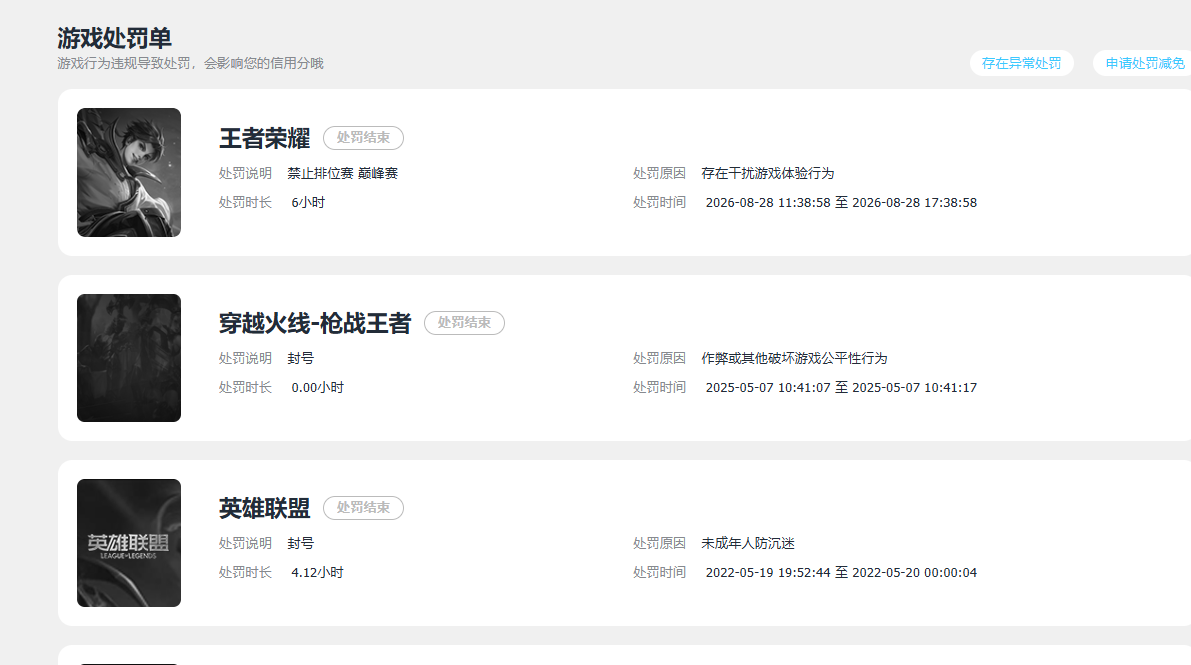Open the 申请处罚减免 button
1191x665 pixels.
pos(1144,63)
